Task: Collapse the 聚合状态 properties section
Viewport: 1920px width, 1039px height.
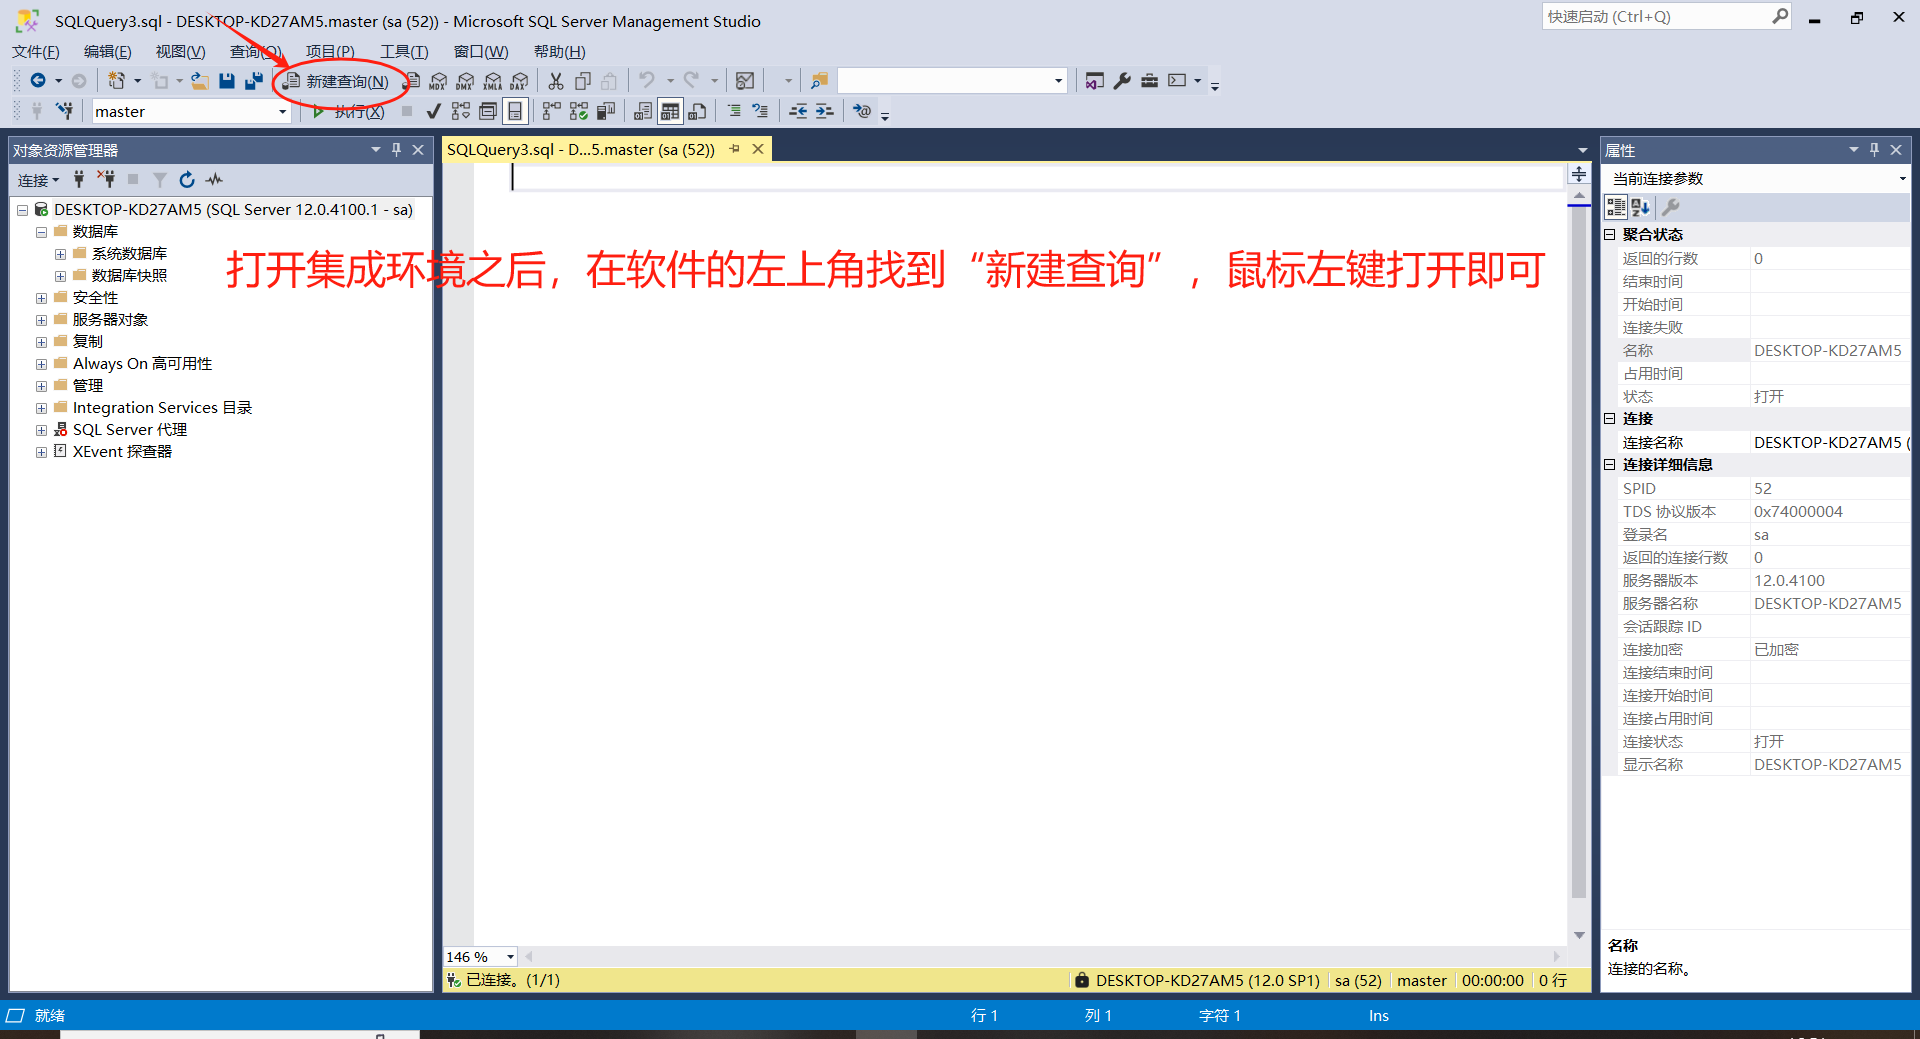Action: coord(1610,235)
